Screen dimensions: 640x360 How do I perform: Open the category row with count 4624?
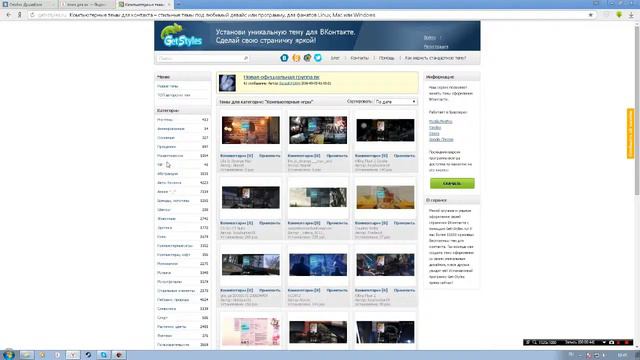coord(182,300)
